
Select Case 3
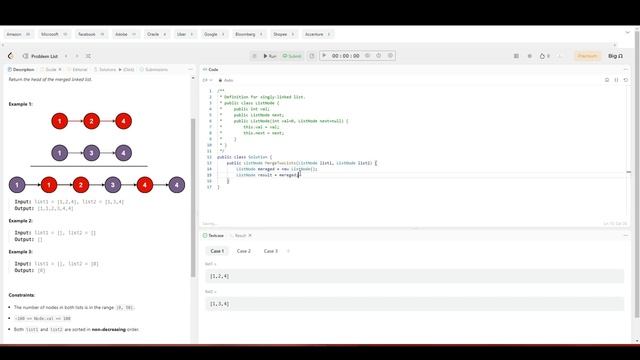click(x=271, y=251)
